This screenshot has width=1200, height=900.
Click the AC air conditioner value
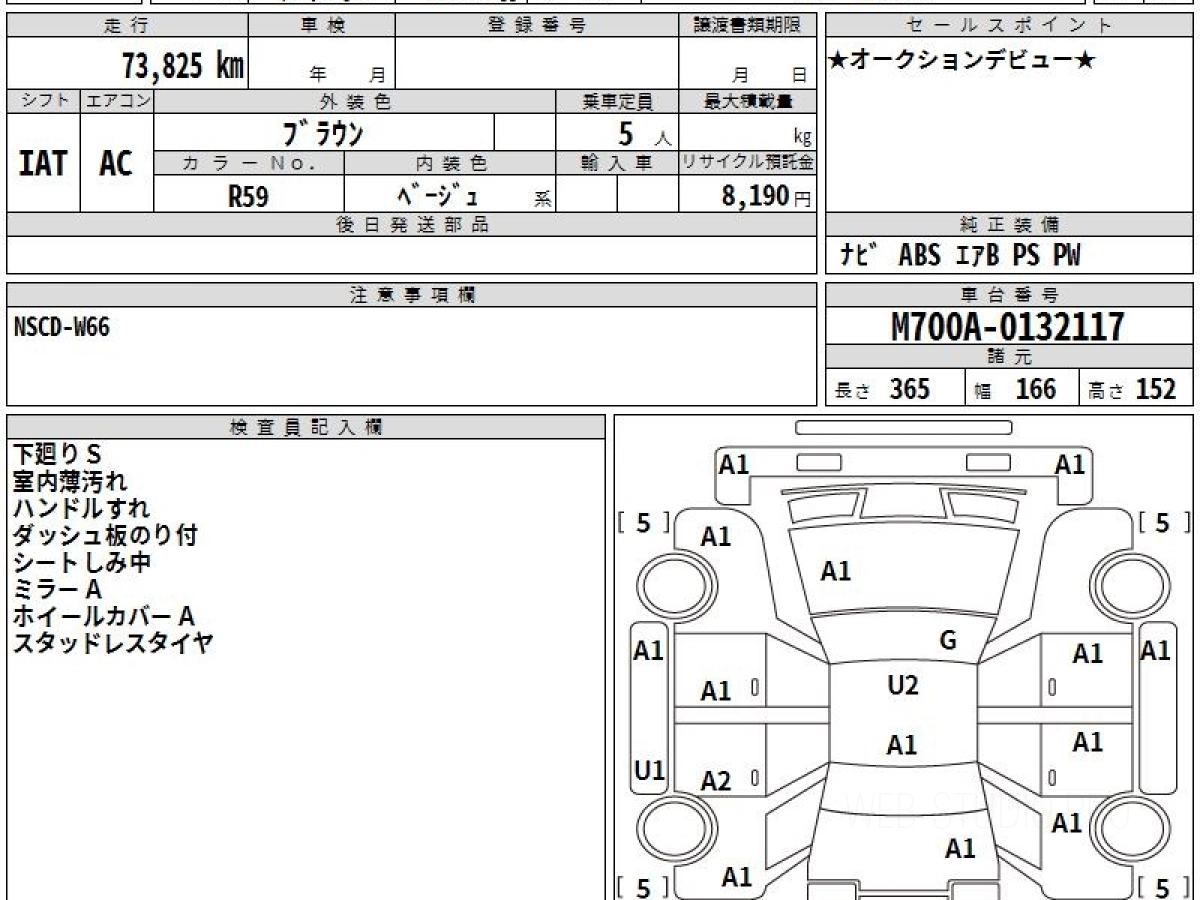[116, 163]
